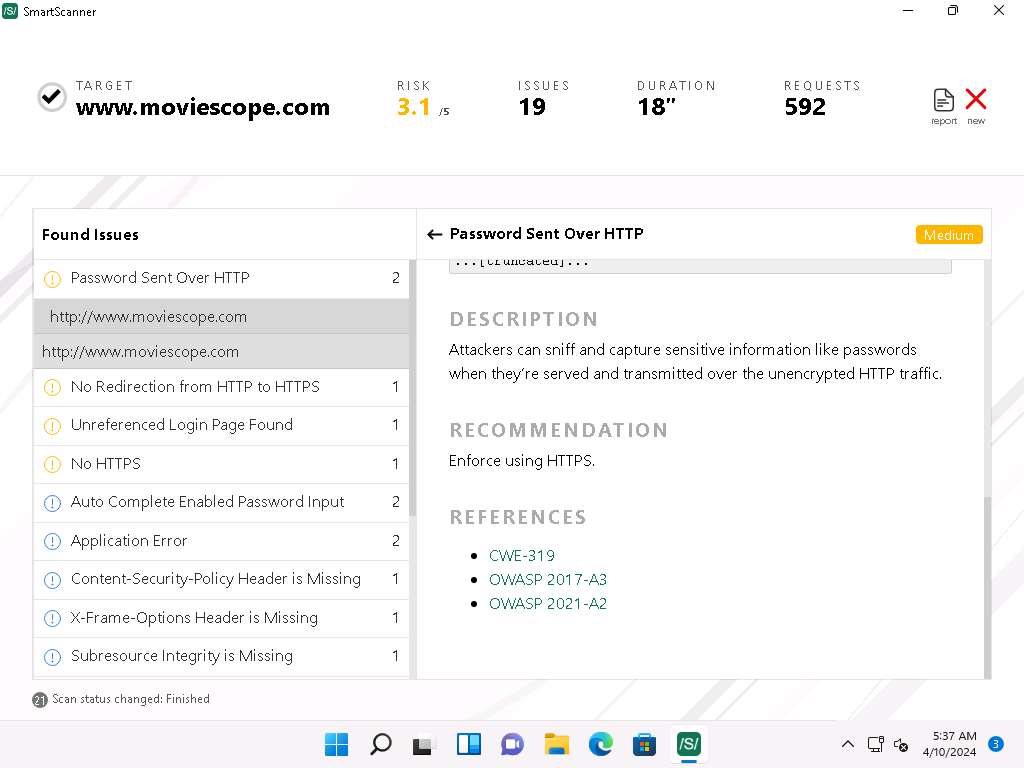Select Unreferenced Login Page Found issue
Screen dimensions: 1024x768
[x=181, y=425]
